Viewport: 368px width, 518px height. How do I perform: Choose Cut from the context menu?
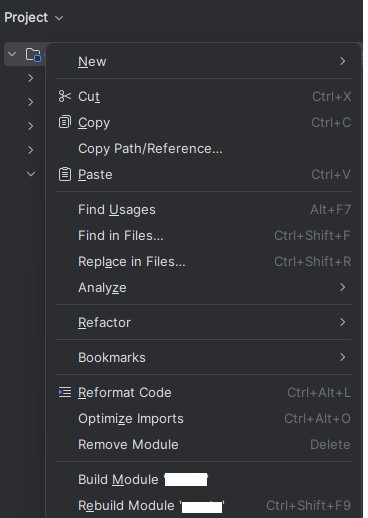coord(203,97)
